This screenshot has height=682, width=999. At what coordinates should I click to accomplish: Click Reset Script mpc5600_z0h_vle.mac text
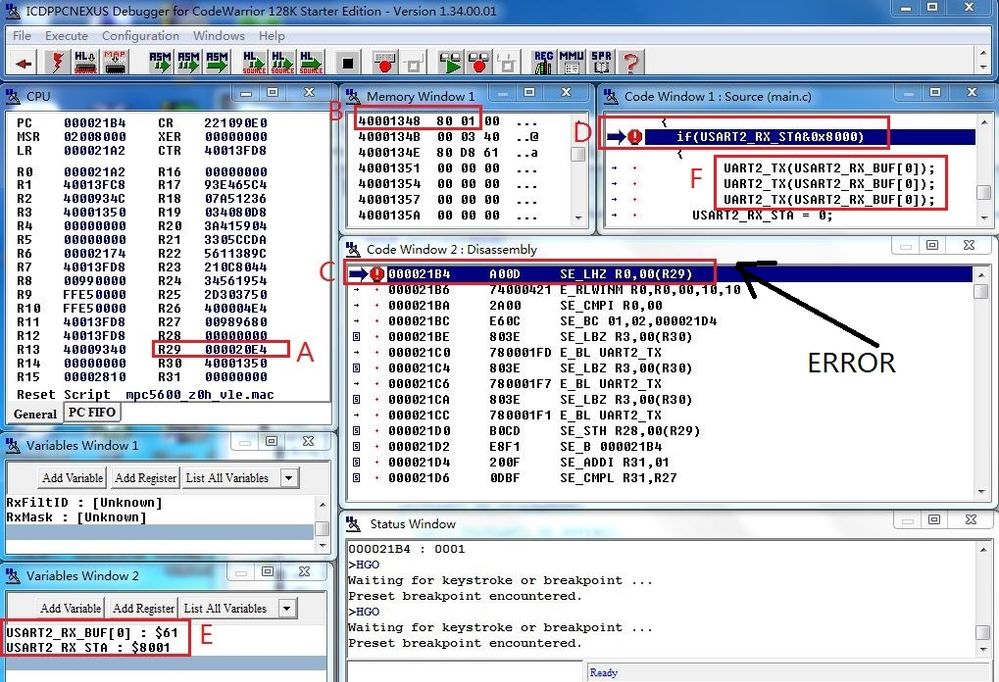coord(145,395)
